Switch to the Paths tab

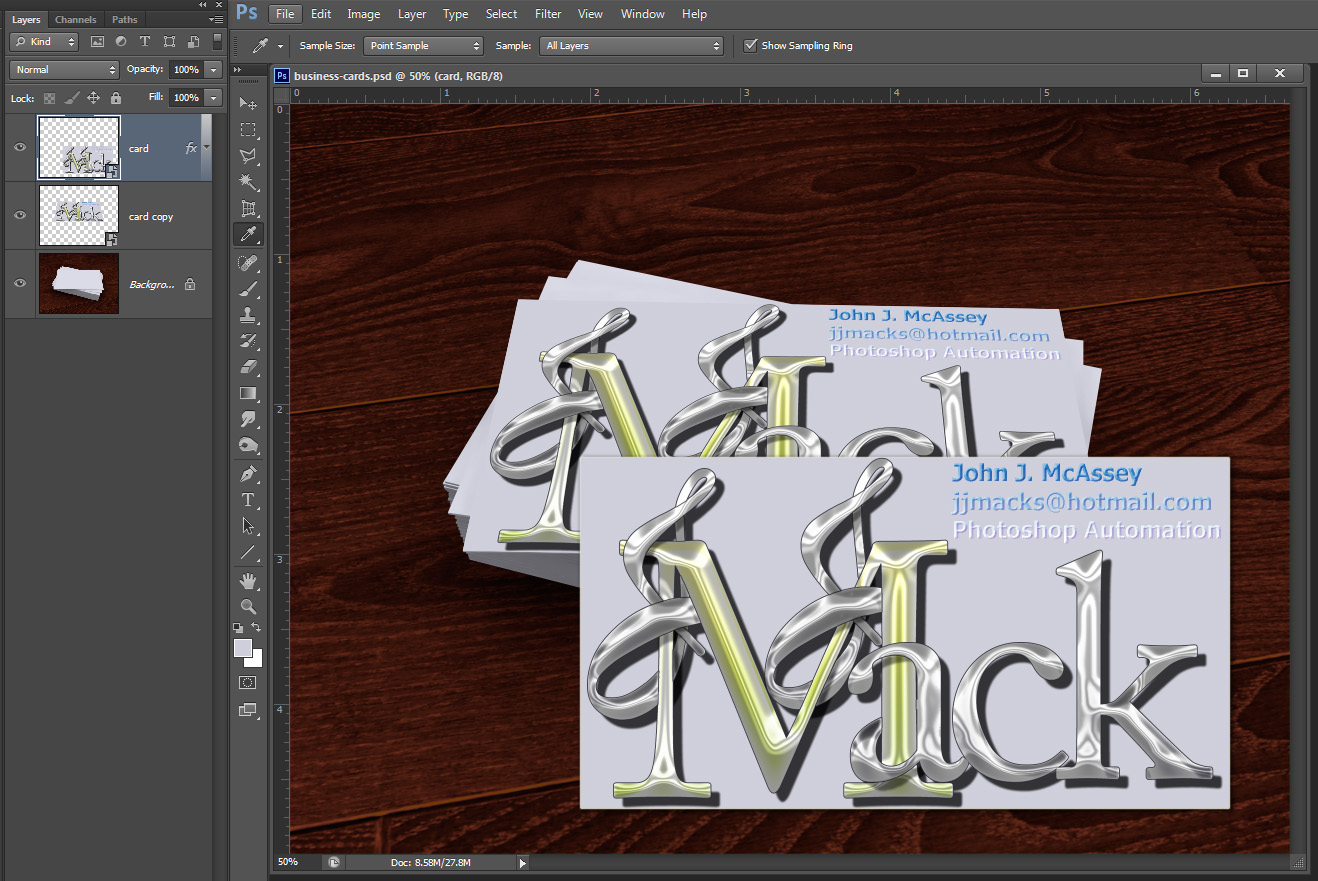point(125,19)
